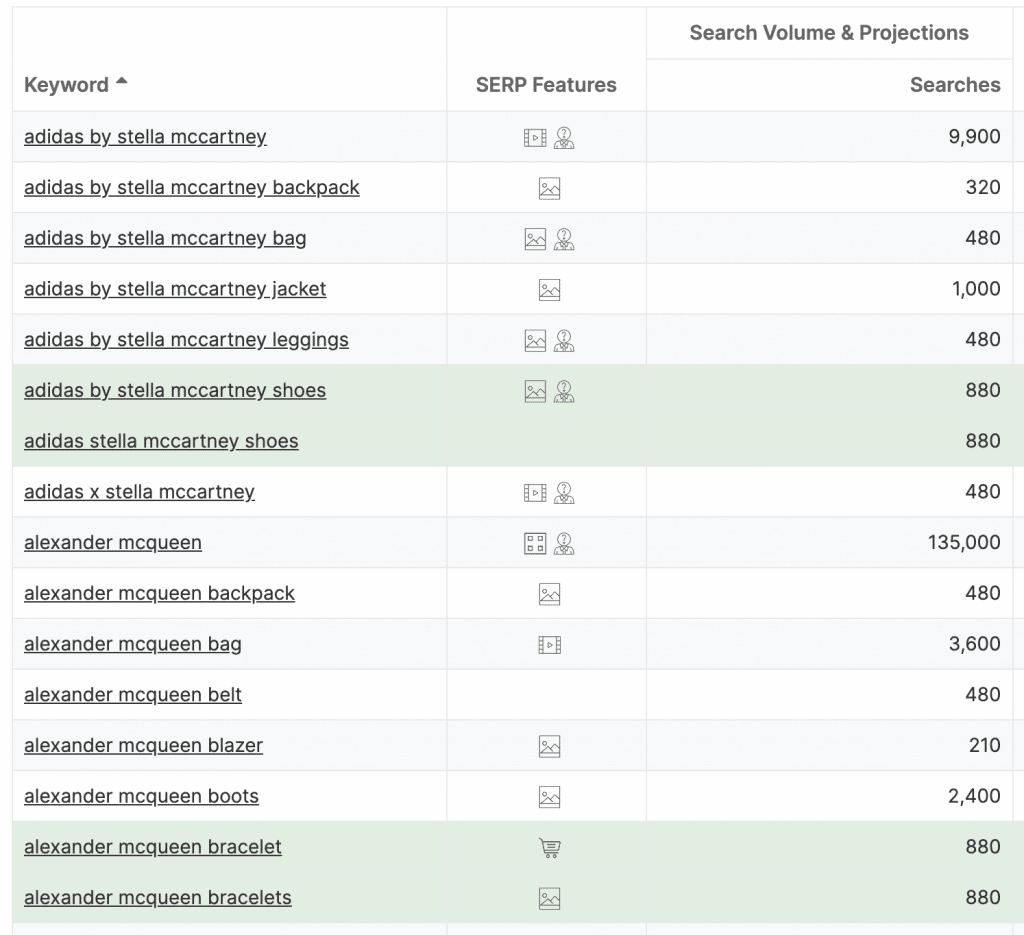Select image icon in the backpack row for adidas by stella mccartney
This screenshot has height=935, width=1024.
pyautogui.click(x=549, y=189)
